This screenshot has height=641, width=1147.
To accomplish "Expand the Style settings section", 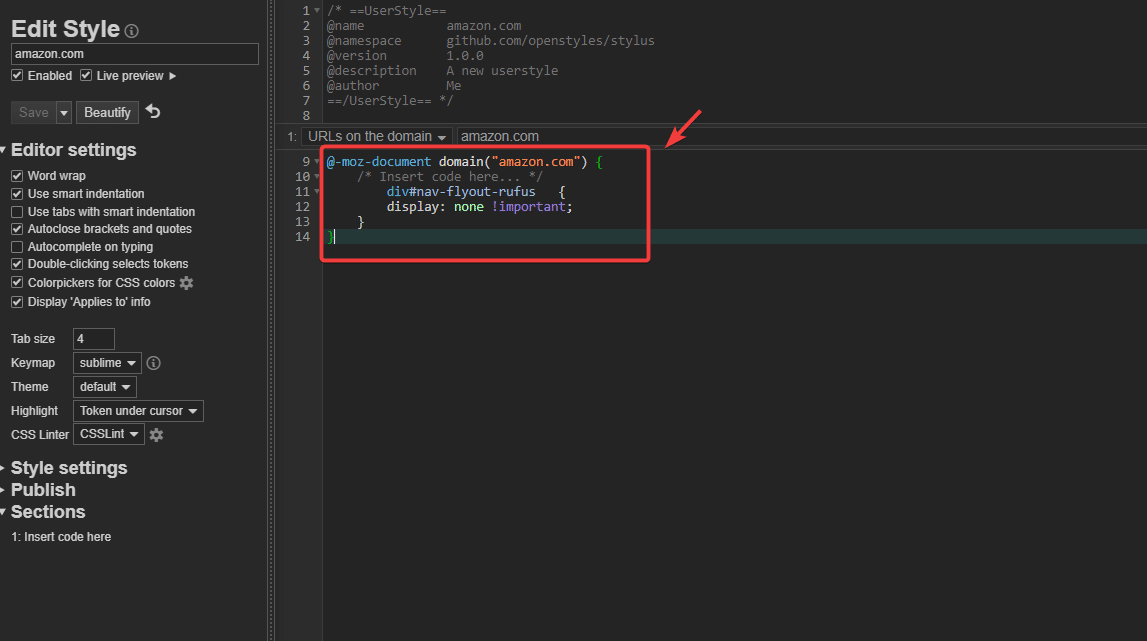I will (x=69, y=468).
